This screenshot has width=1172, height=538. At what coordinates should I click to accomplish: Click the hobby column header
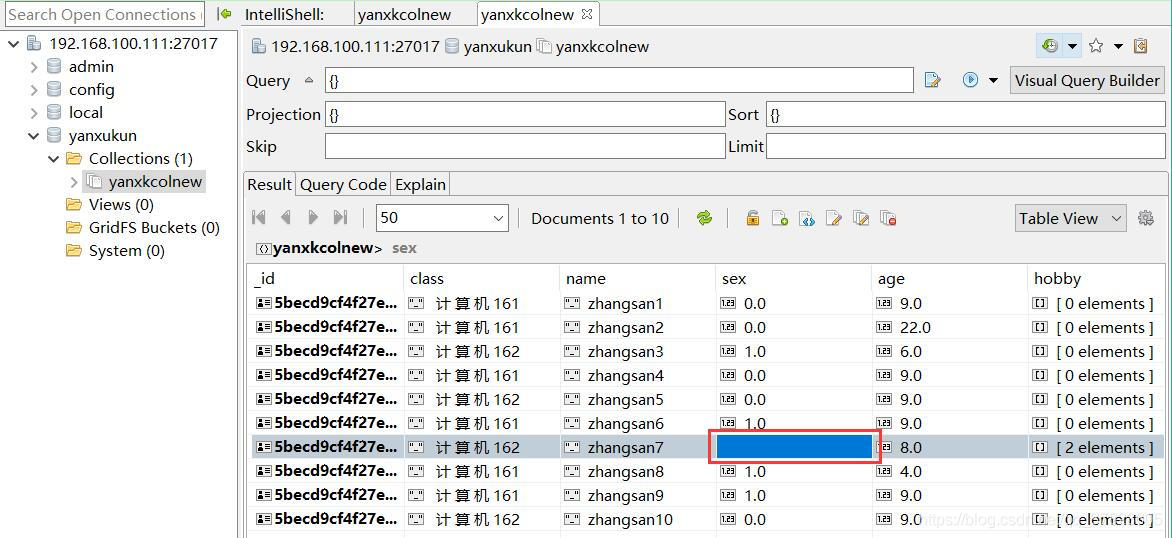tap(1096, 279)
